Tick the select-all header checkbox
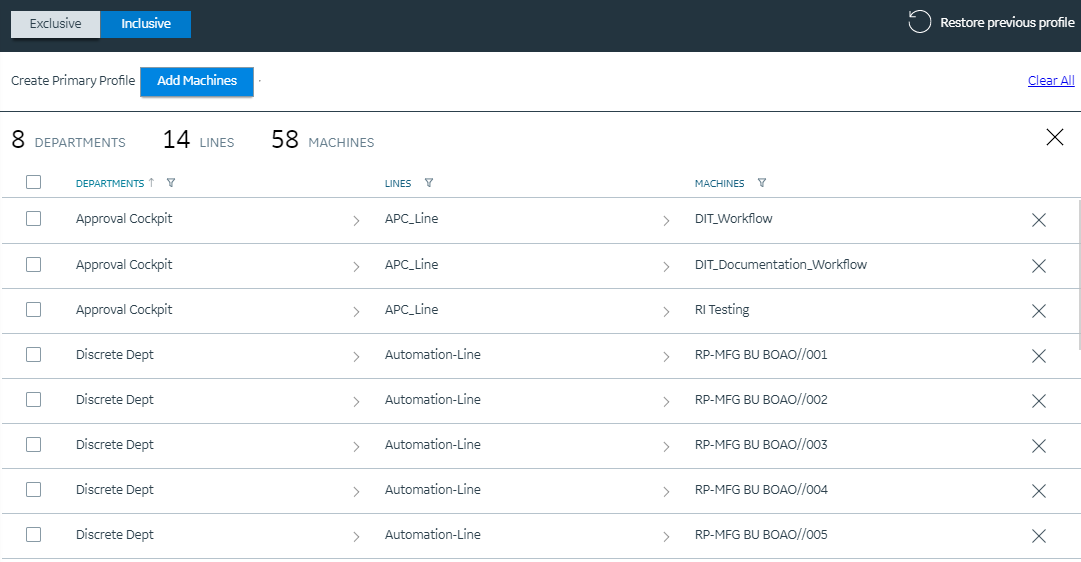This screenshot has height=562, width=1081. (33, 182)
